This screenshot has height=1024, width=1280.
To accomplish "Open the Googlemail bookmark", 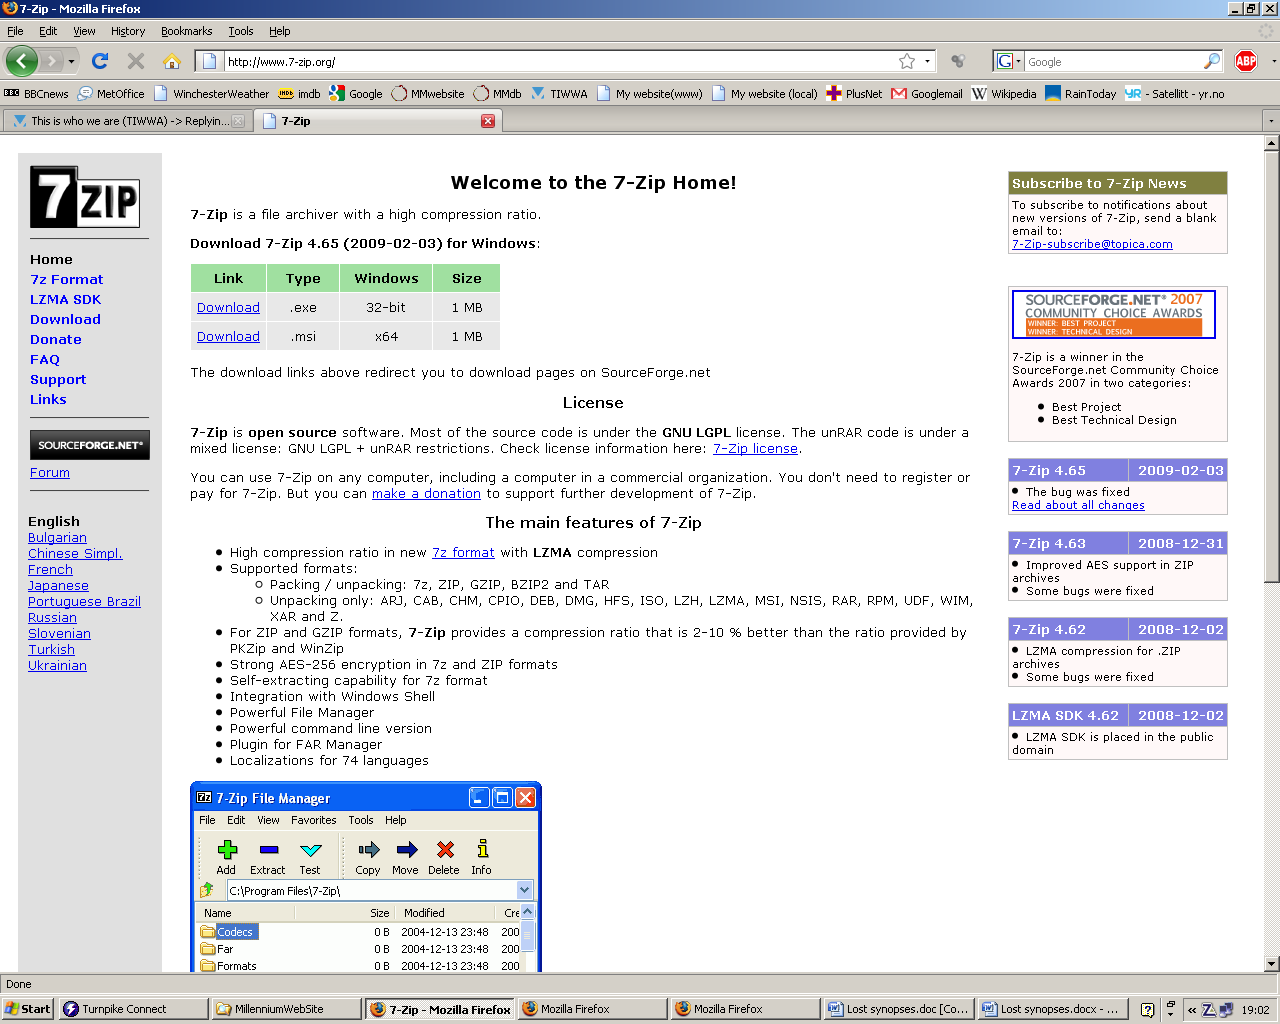I will click(927, 94).
